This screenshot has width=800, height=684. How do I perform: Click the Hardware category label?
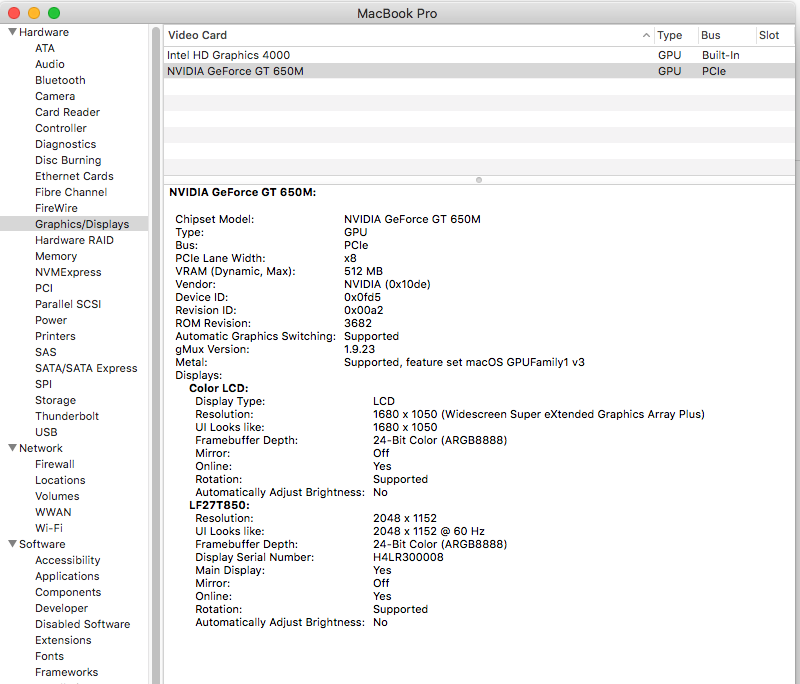(x=44, y=32)
